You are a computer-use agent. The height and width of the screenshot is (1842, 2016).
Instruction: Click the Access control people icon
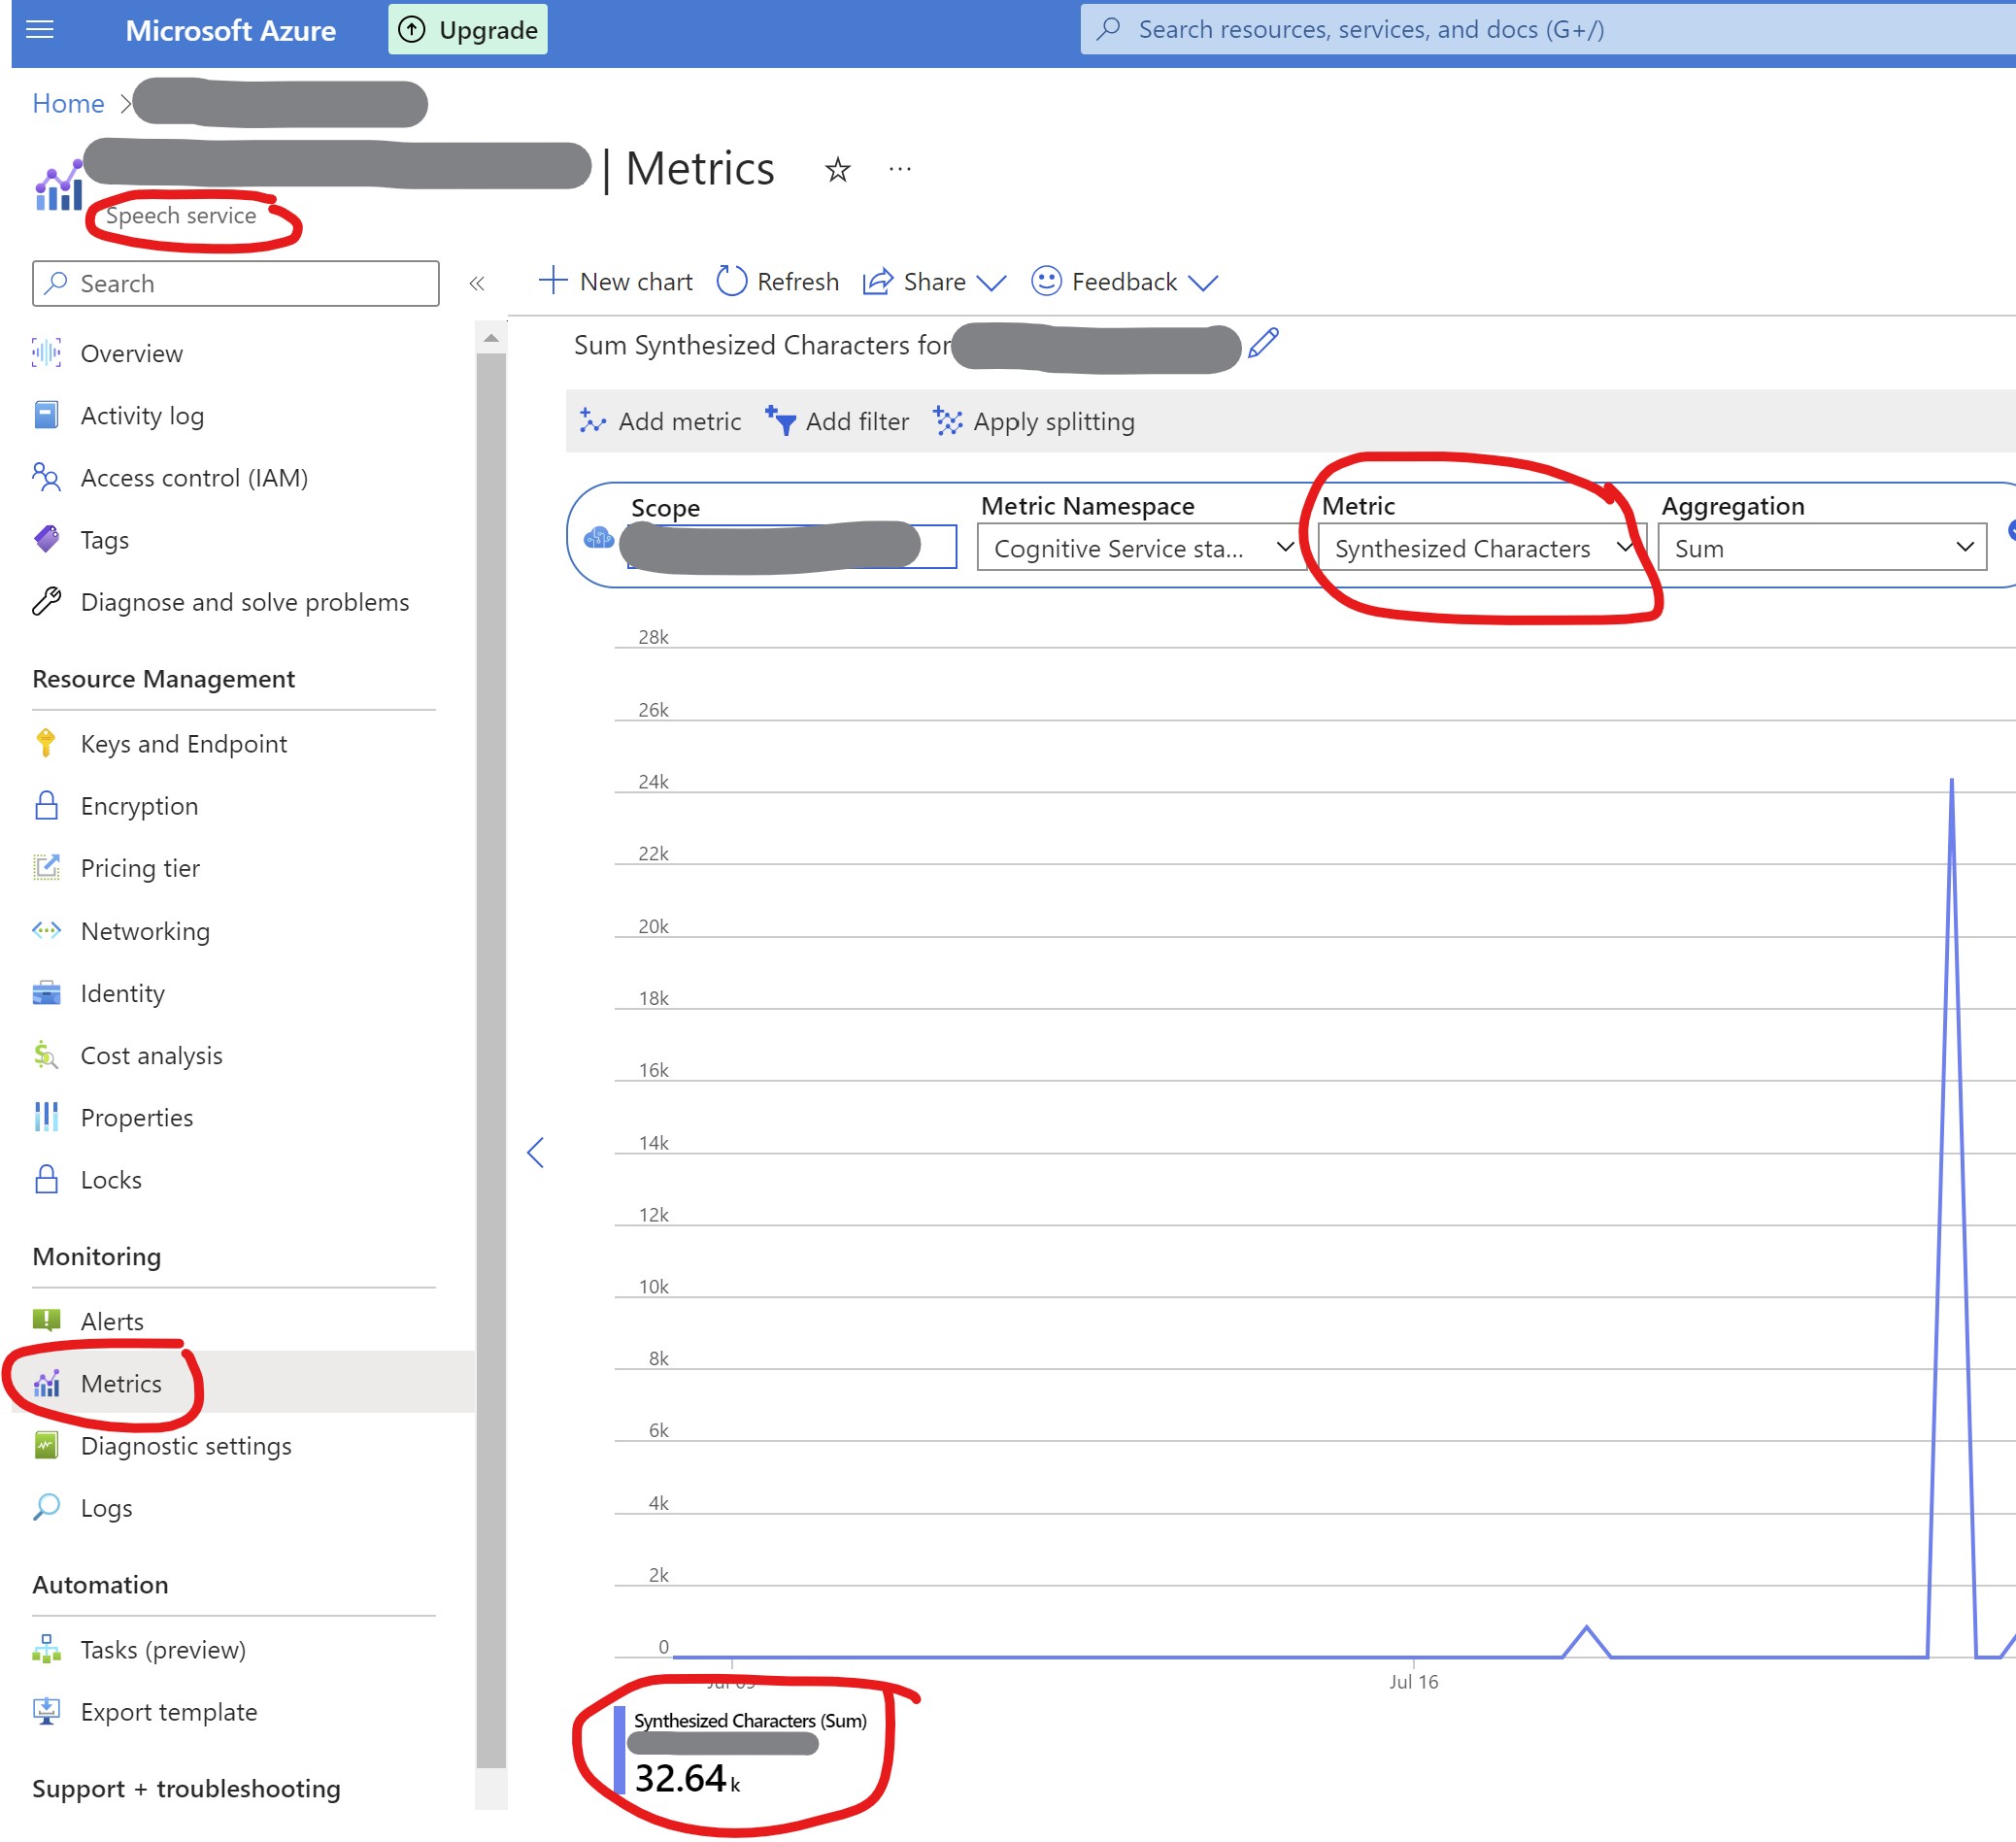pyautogui.click(x=47, y=477)
